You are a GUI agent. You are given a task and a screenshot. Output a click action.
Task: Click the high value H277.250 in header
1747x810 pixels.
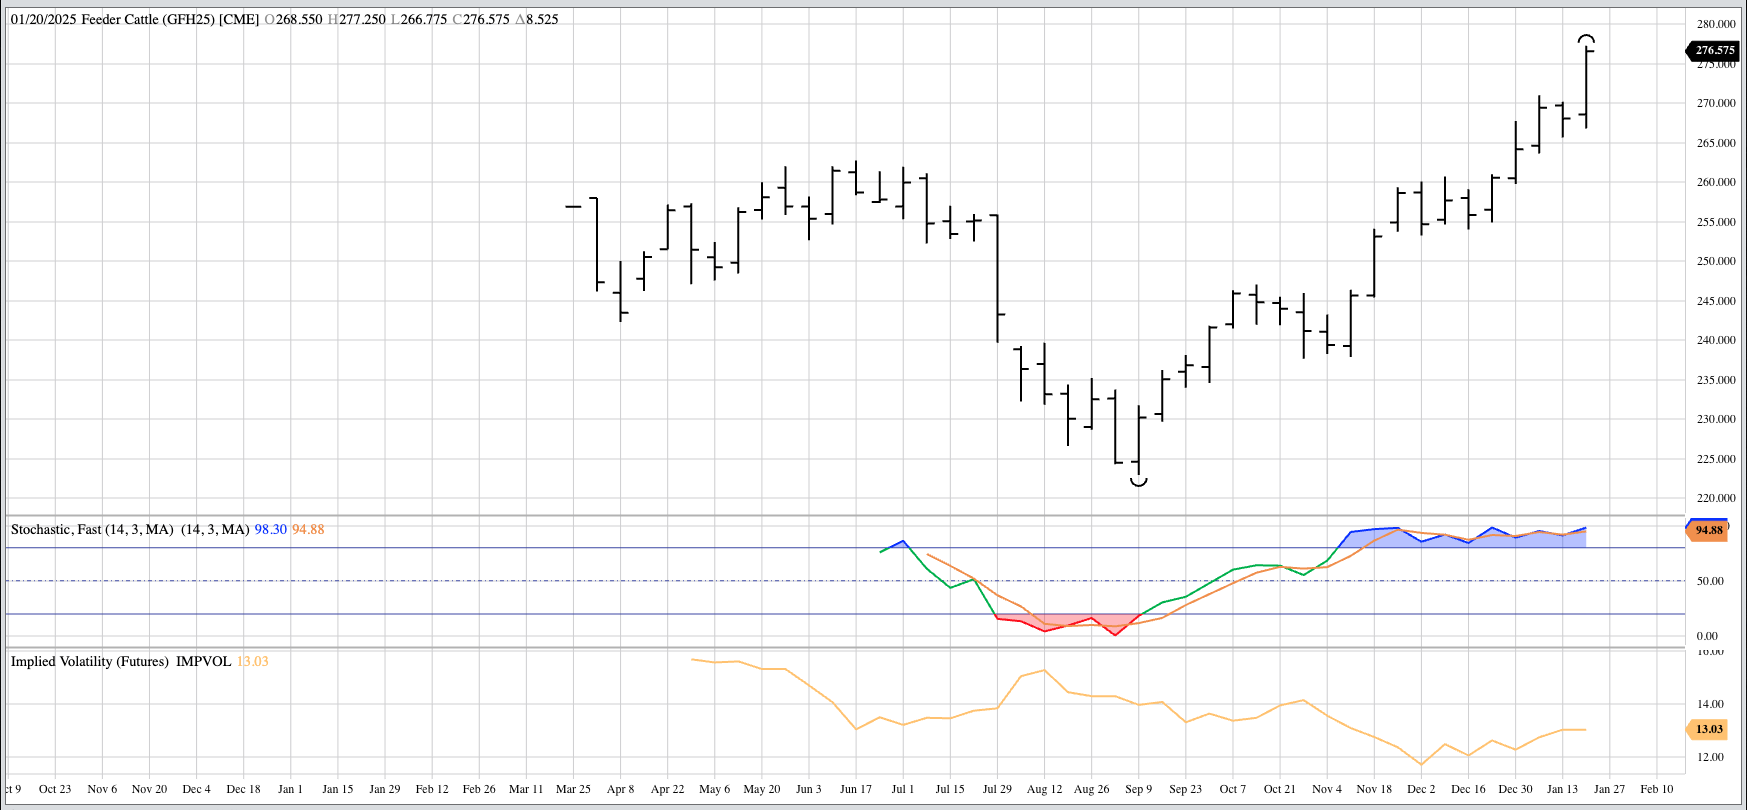coord(357,19)
